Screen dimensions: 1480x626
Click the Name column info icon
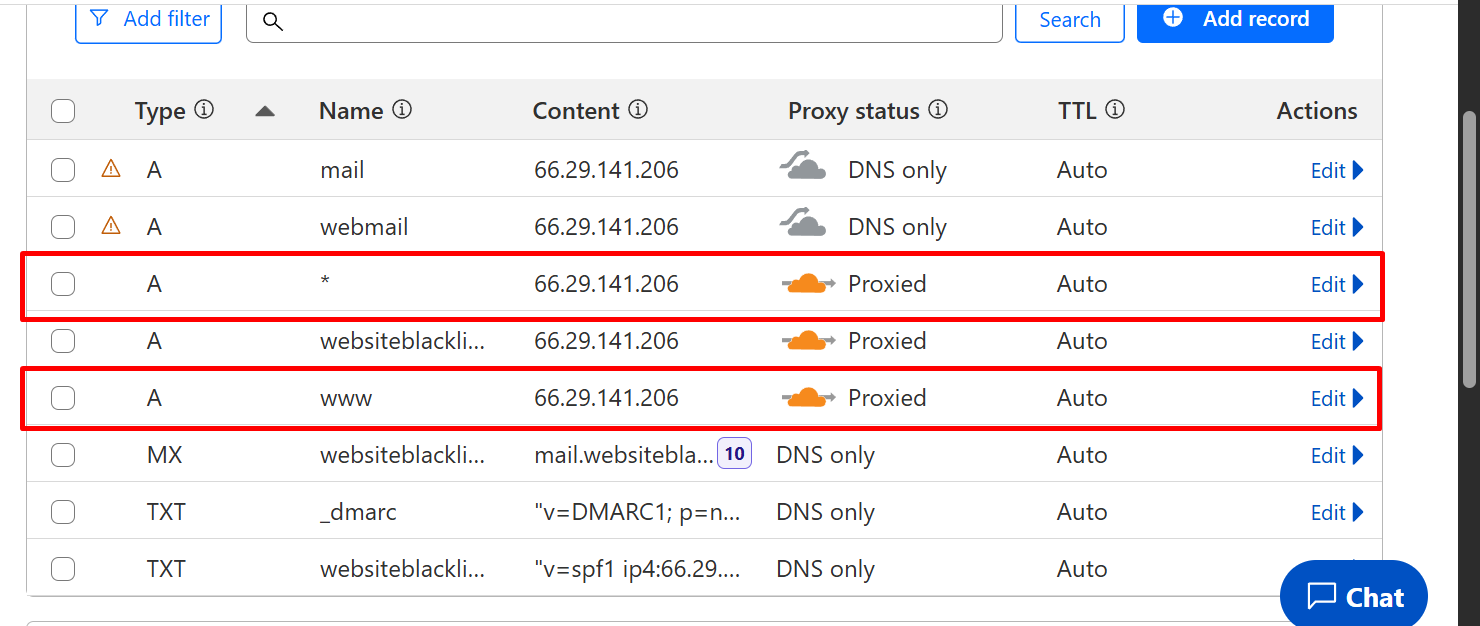coord(402,110)
